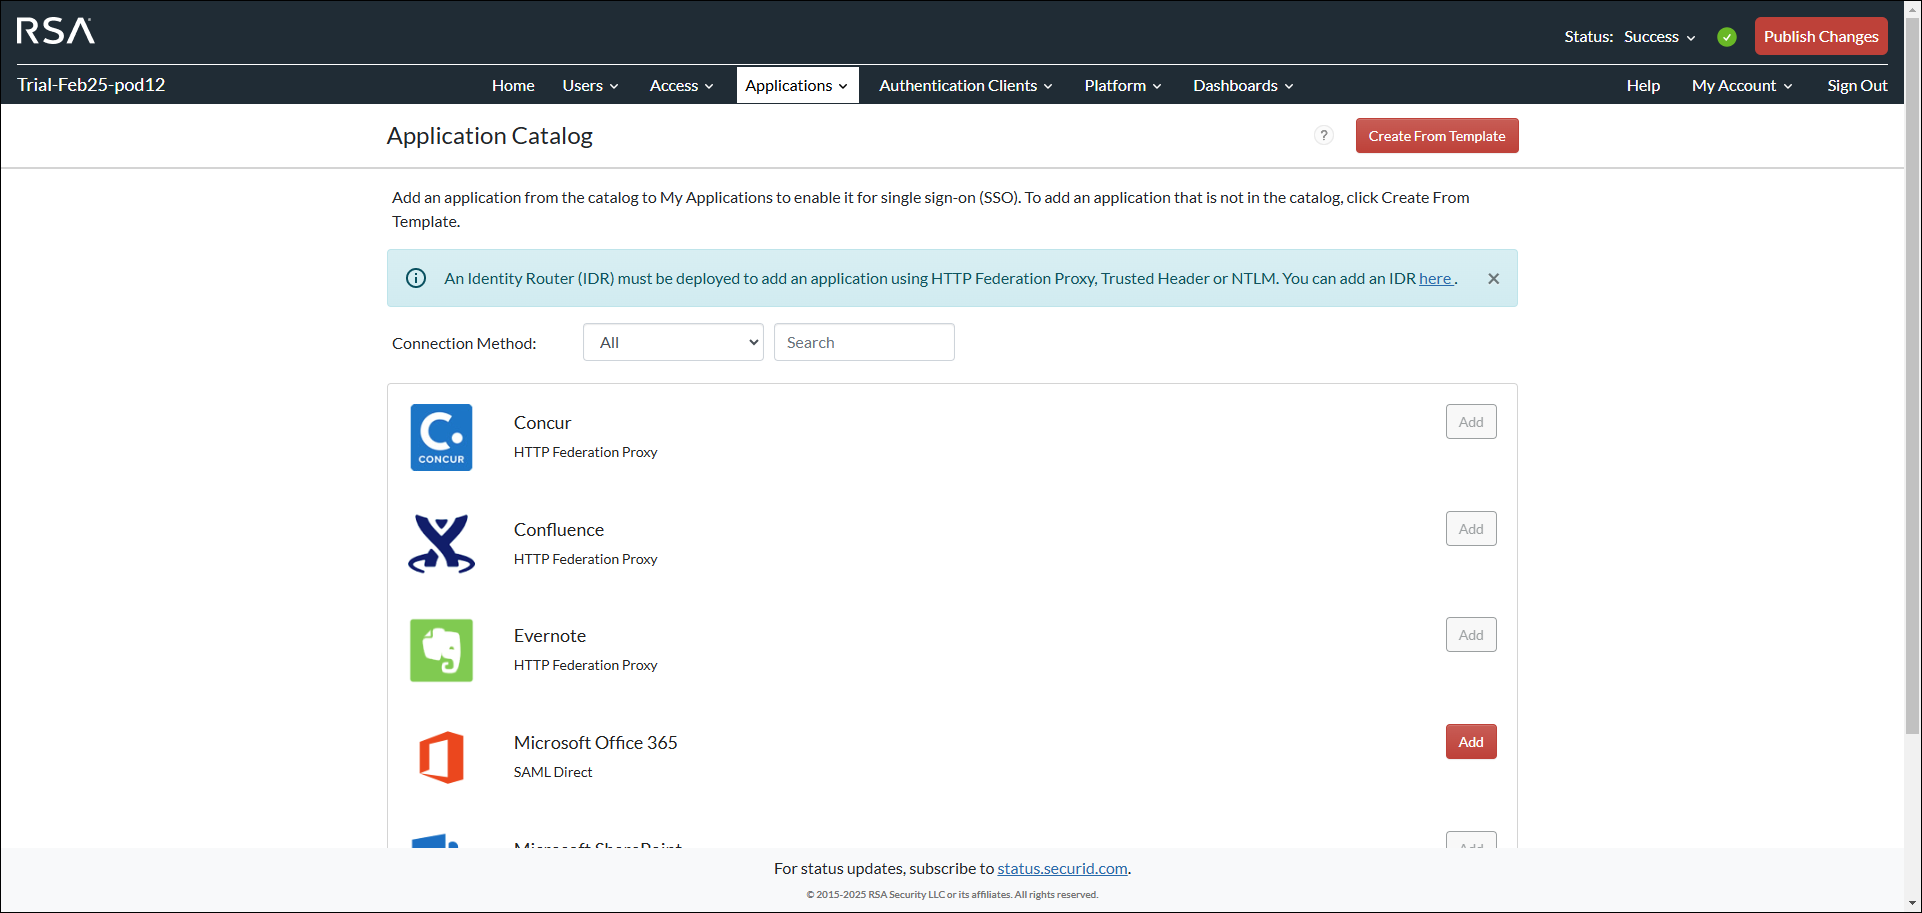Click Create From Template
The width and height of the screenshot is (1922, 913).
click(x=1436, y=135)
